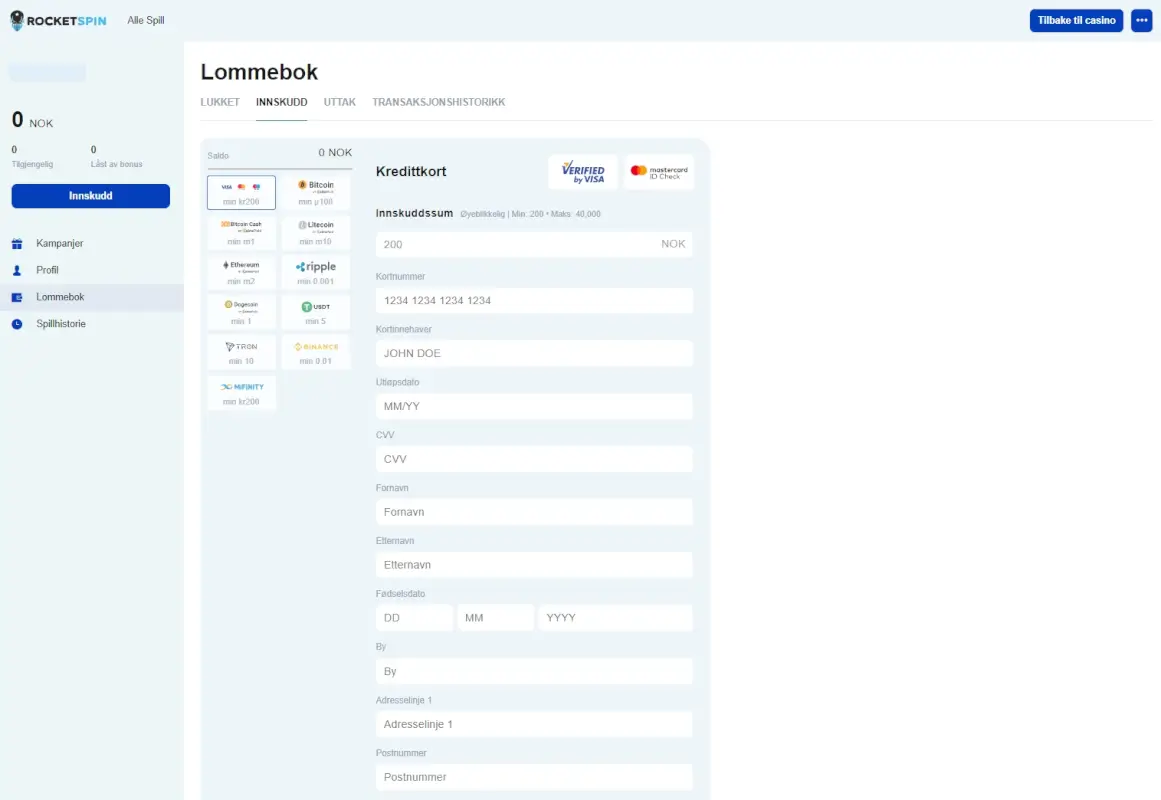
Task: Click the RocketSpin logo
Action: 58,20
